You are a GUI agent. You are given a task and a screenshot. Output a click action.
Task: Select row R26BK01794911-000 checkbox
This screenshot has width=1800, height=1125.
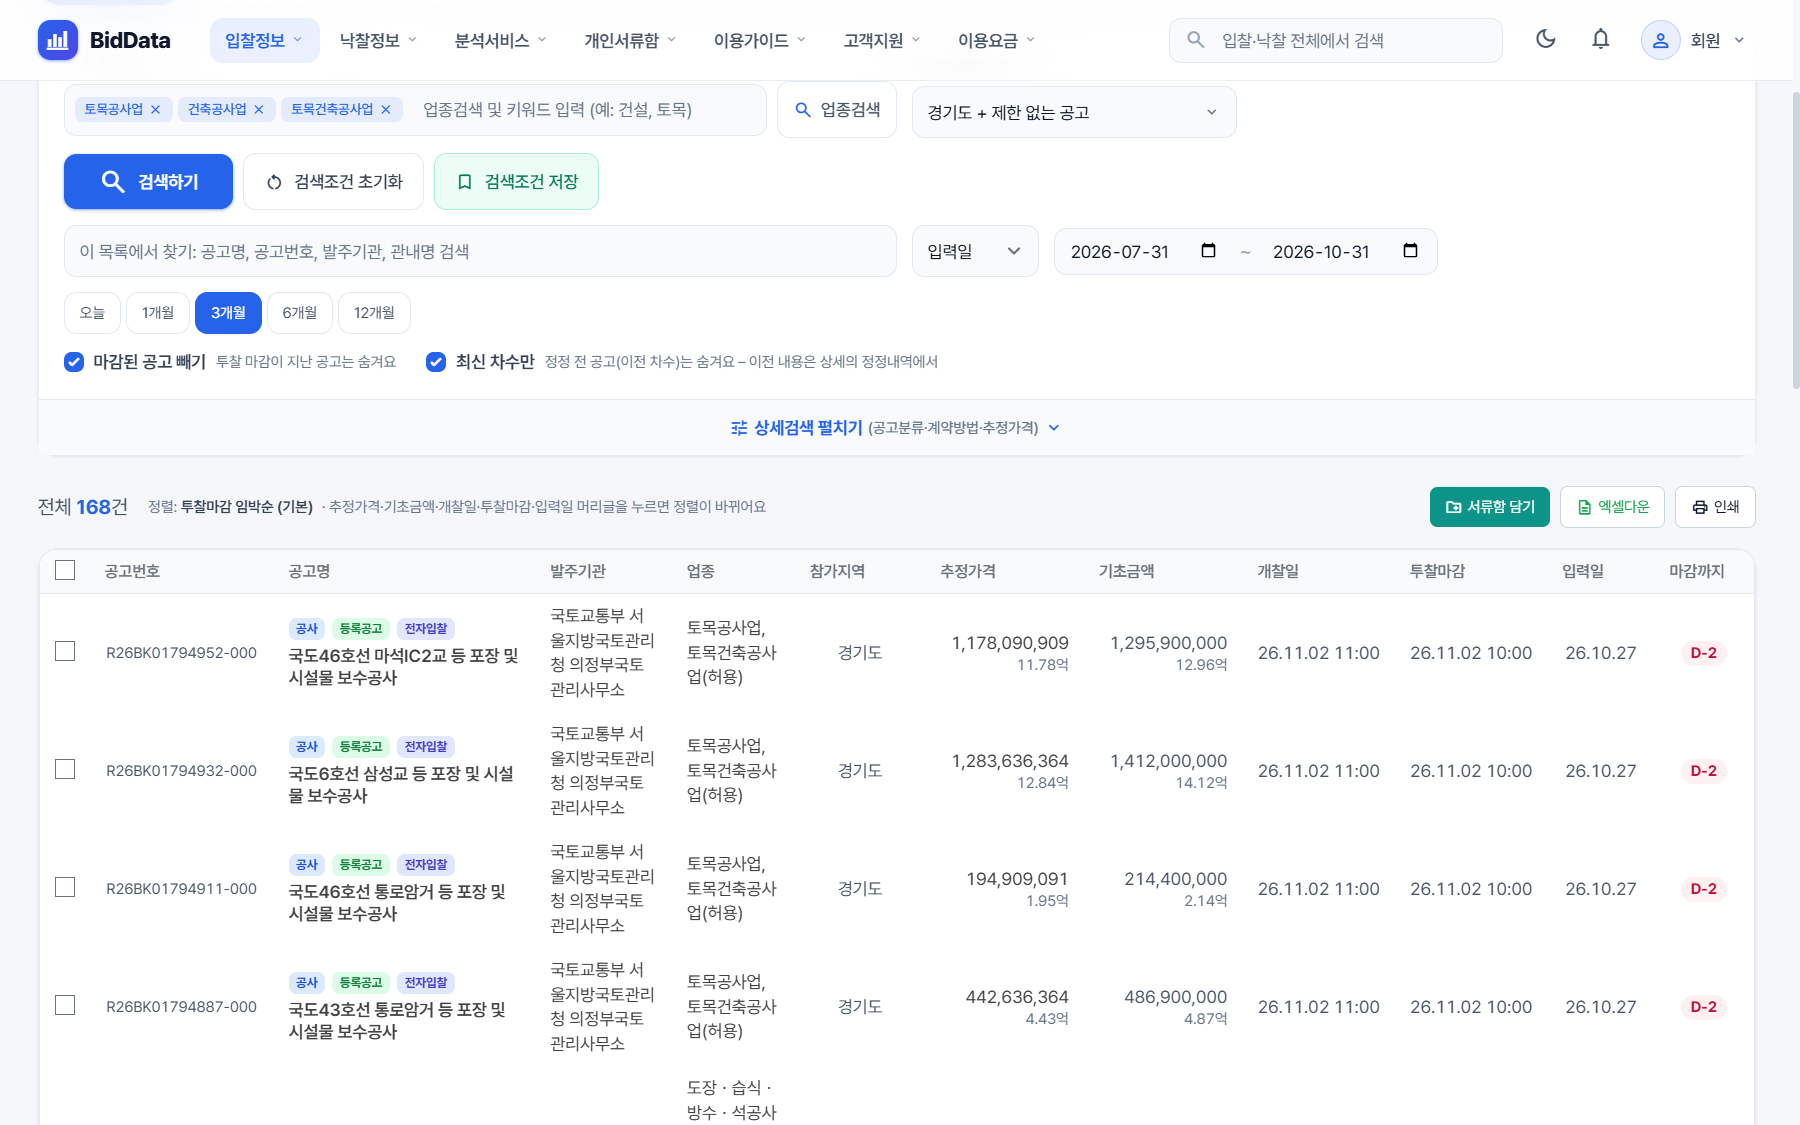[x=65, y=888]
